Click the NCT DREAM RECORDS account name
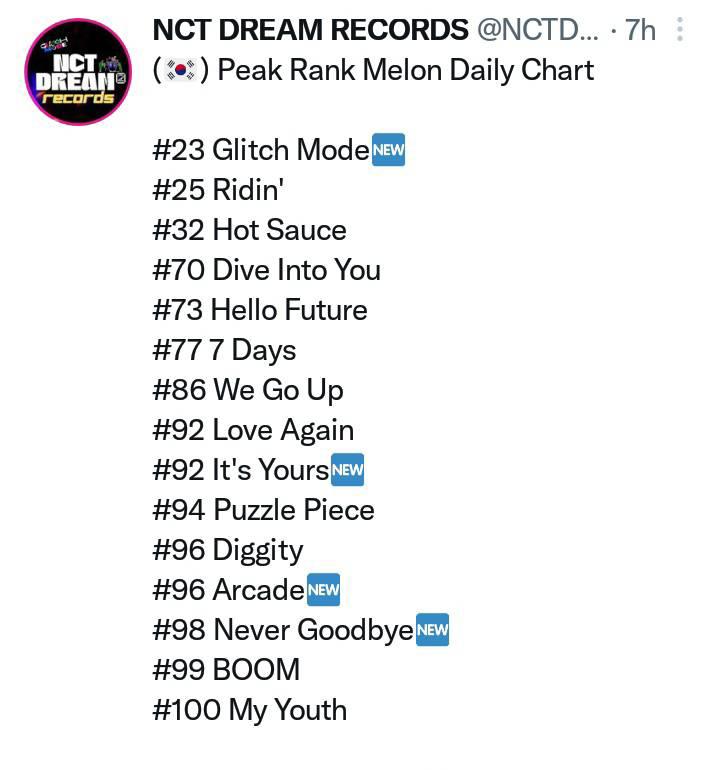The width and height of the screenshot is (718, 770). point(310,30)
